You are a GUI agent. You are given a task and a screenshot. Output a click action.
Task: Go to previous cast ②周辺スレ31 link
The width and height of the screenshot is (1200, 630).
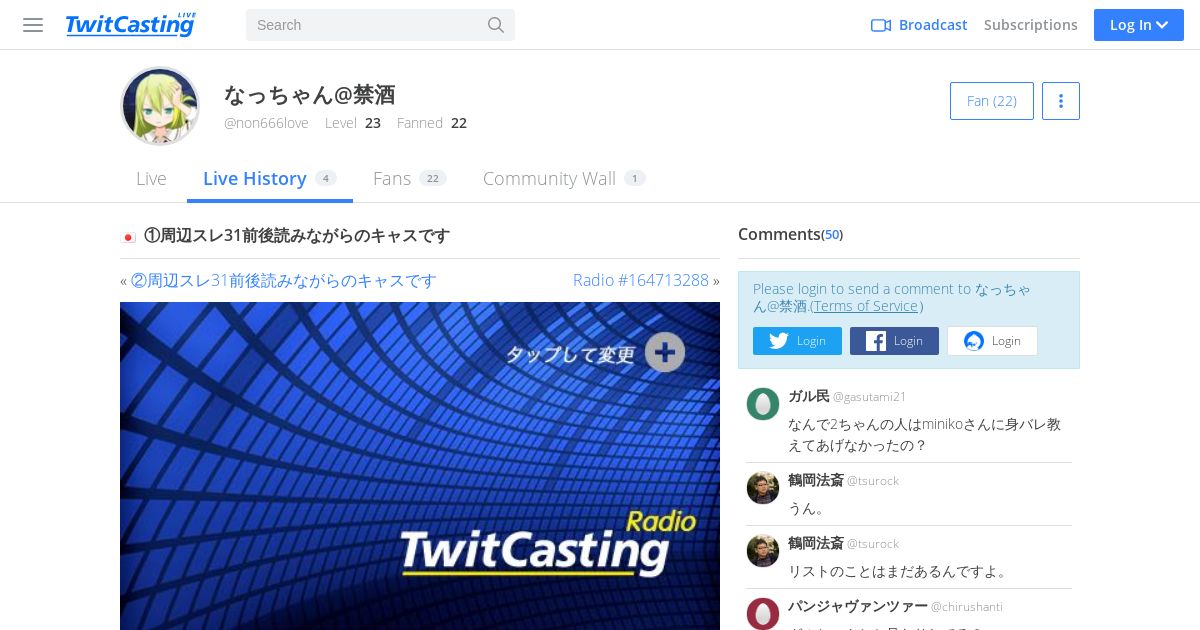(x=284, y=281)
